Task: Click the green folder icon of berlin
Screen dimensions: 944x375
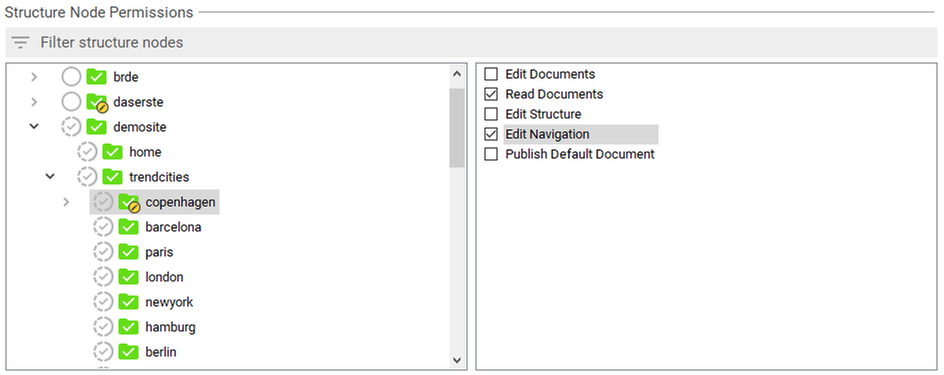Action: pos(129,352)
